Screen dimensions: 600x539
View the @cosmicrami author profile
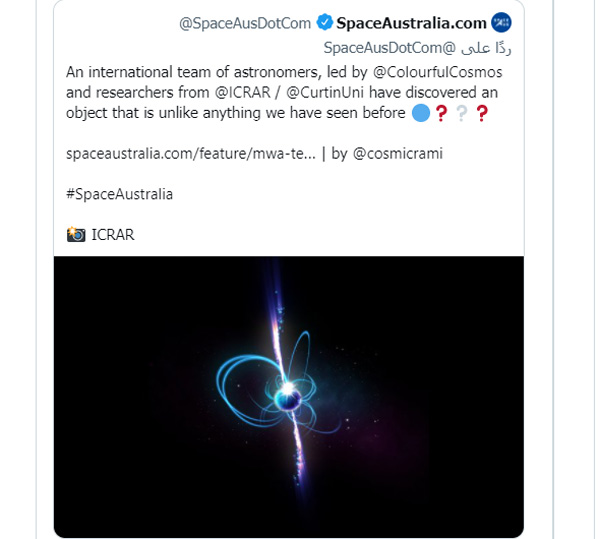[397, 154]
